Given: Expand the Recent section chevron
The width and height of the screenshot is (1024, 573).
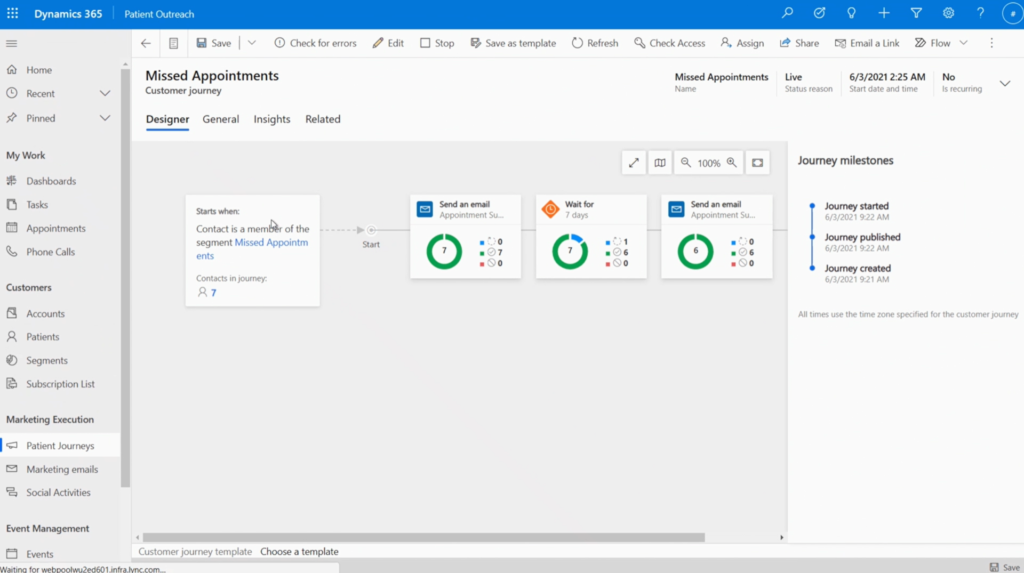Looking at the screenshot, I should tap(104, 93).
